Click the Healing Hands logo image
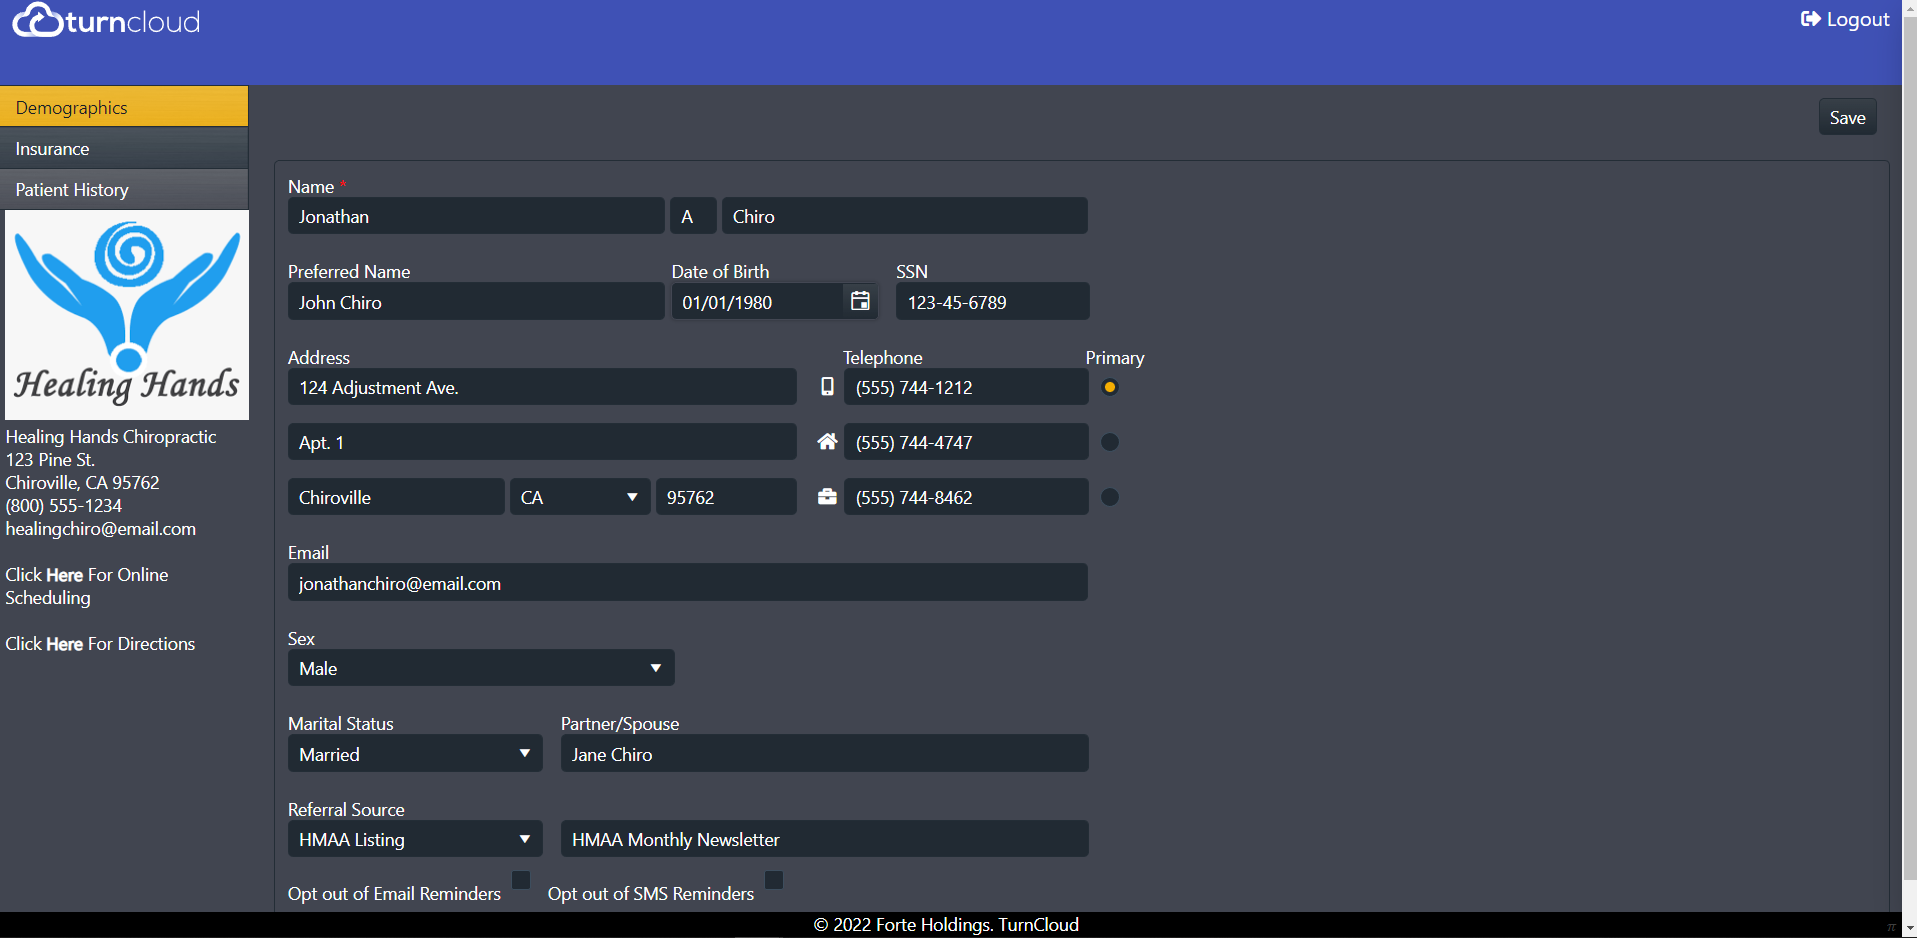 pos(127,314)
